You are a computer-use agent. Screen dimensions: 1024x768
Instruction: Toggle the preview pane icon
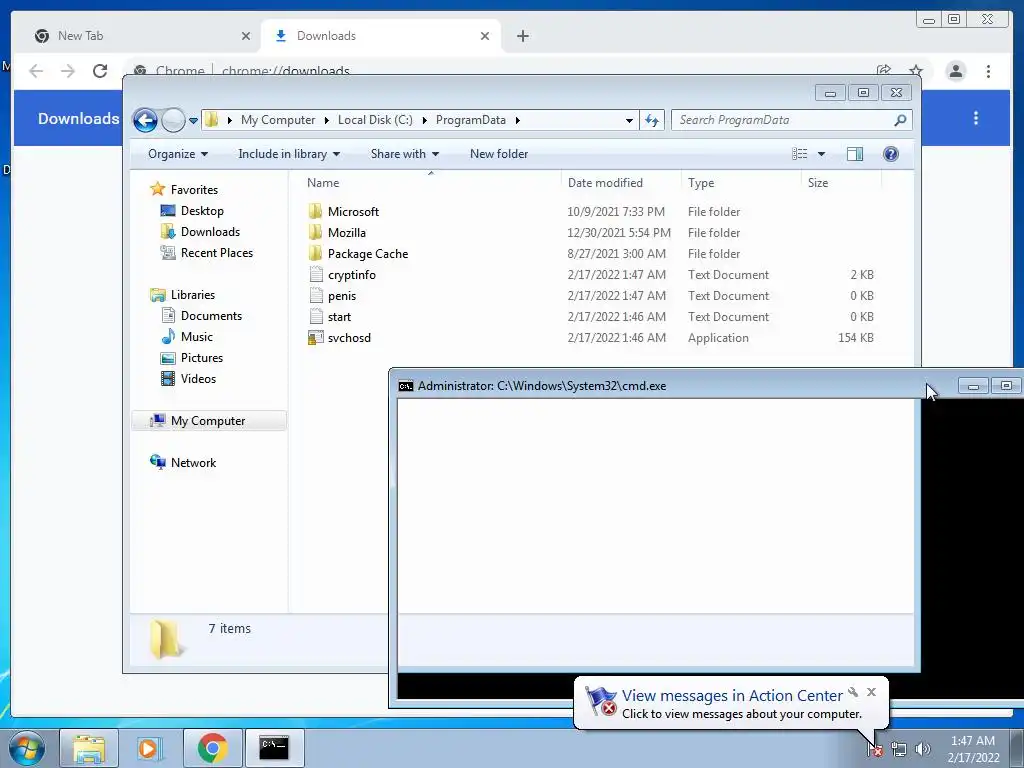point(855,154)
